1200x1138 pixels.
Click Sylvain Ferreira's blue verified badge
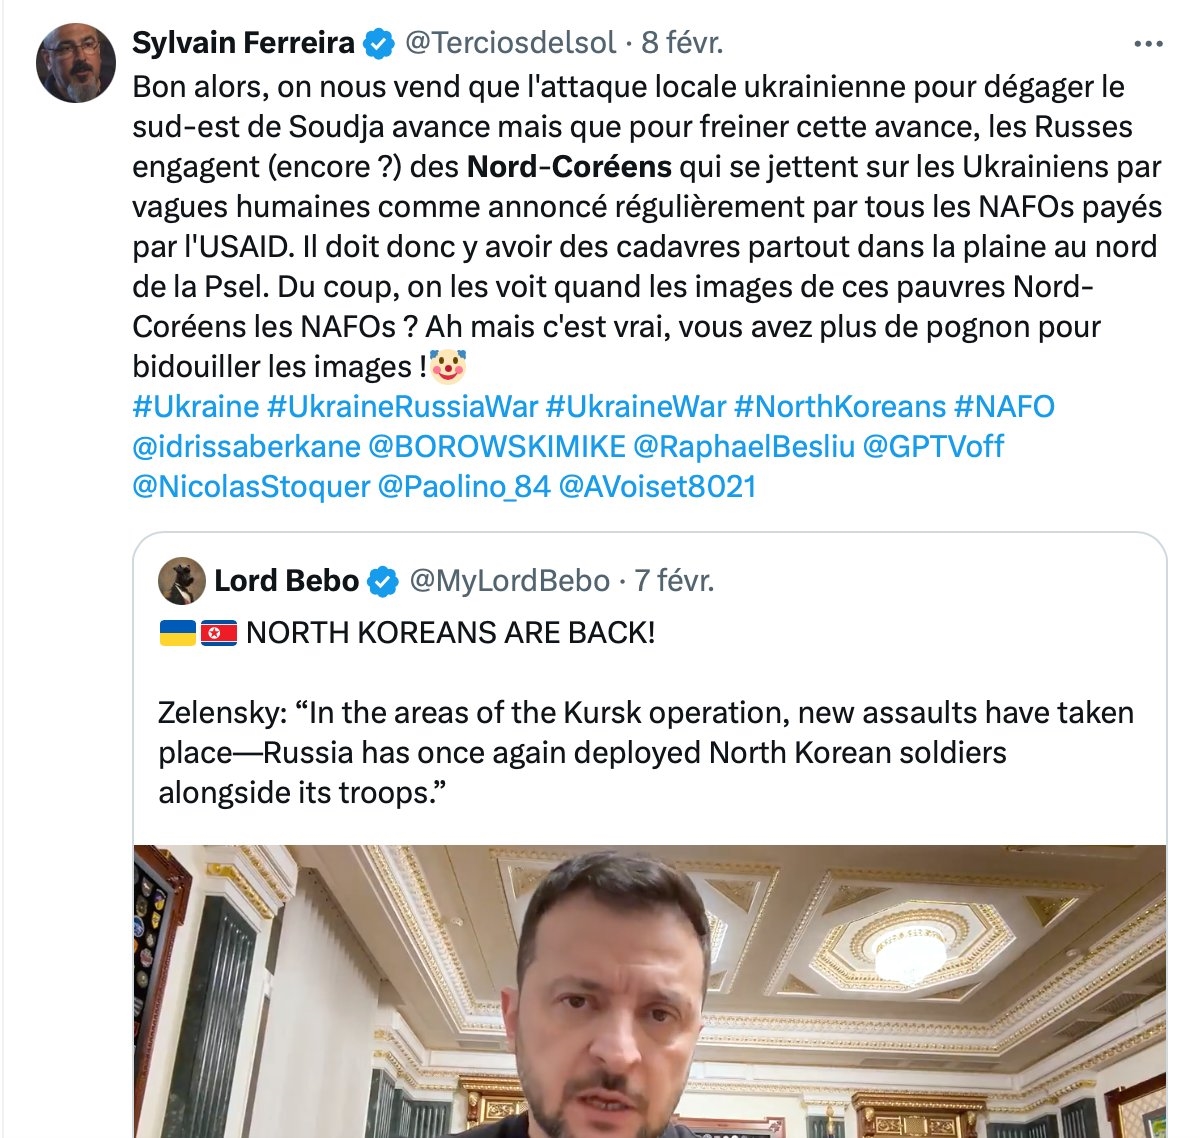click(378, 43)
